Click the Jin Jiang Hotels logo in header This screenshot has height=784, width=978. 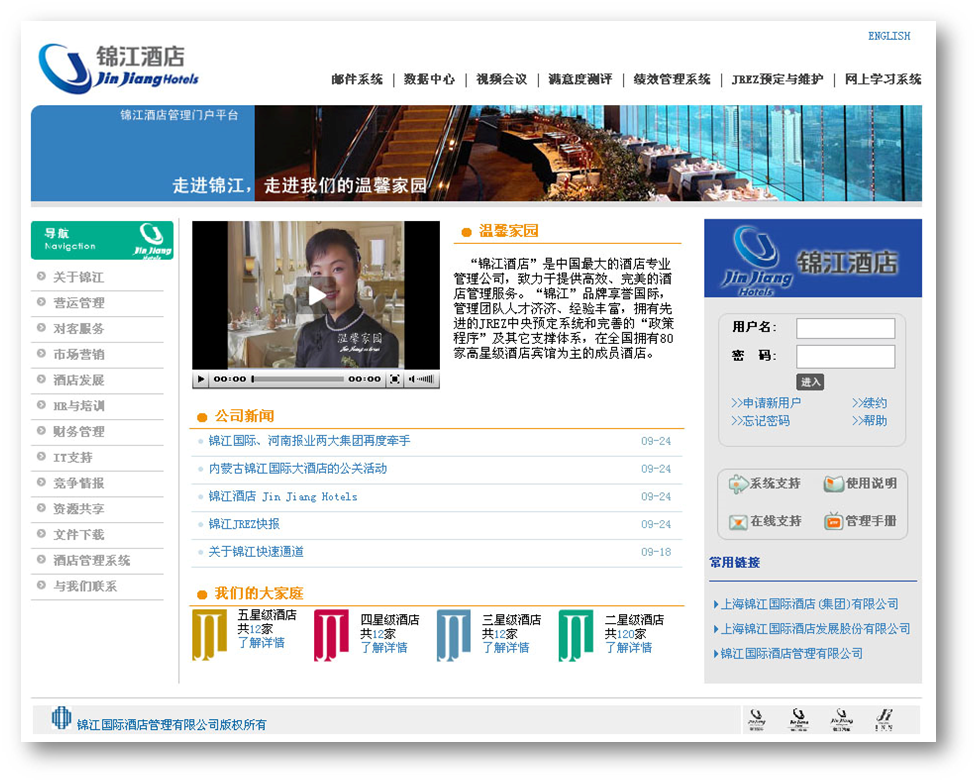pyautogui.click(x=119, y=68)
